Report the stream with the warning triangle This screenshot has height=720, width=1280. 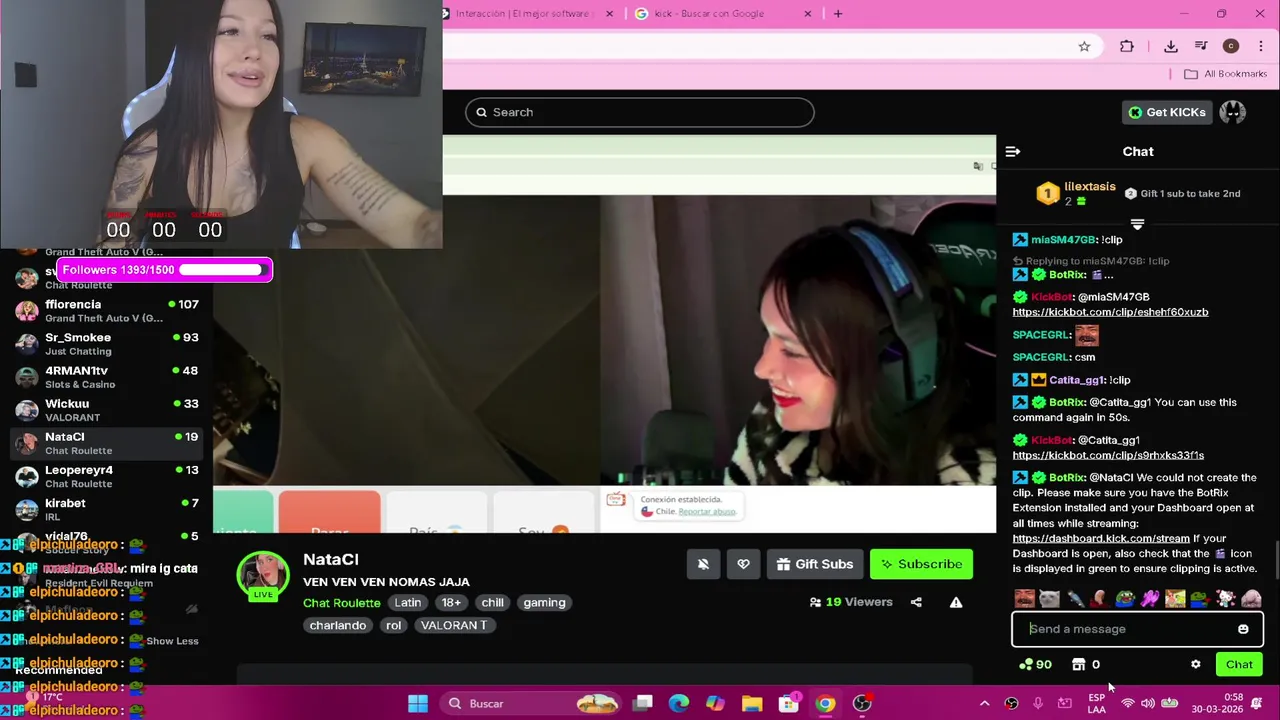[x=956, y=602]
